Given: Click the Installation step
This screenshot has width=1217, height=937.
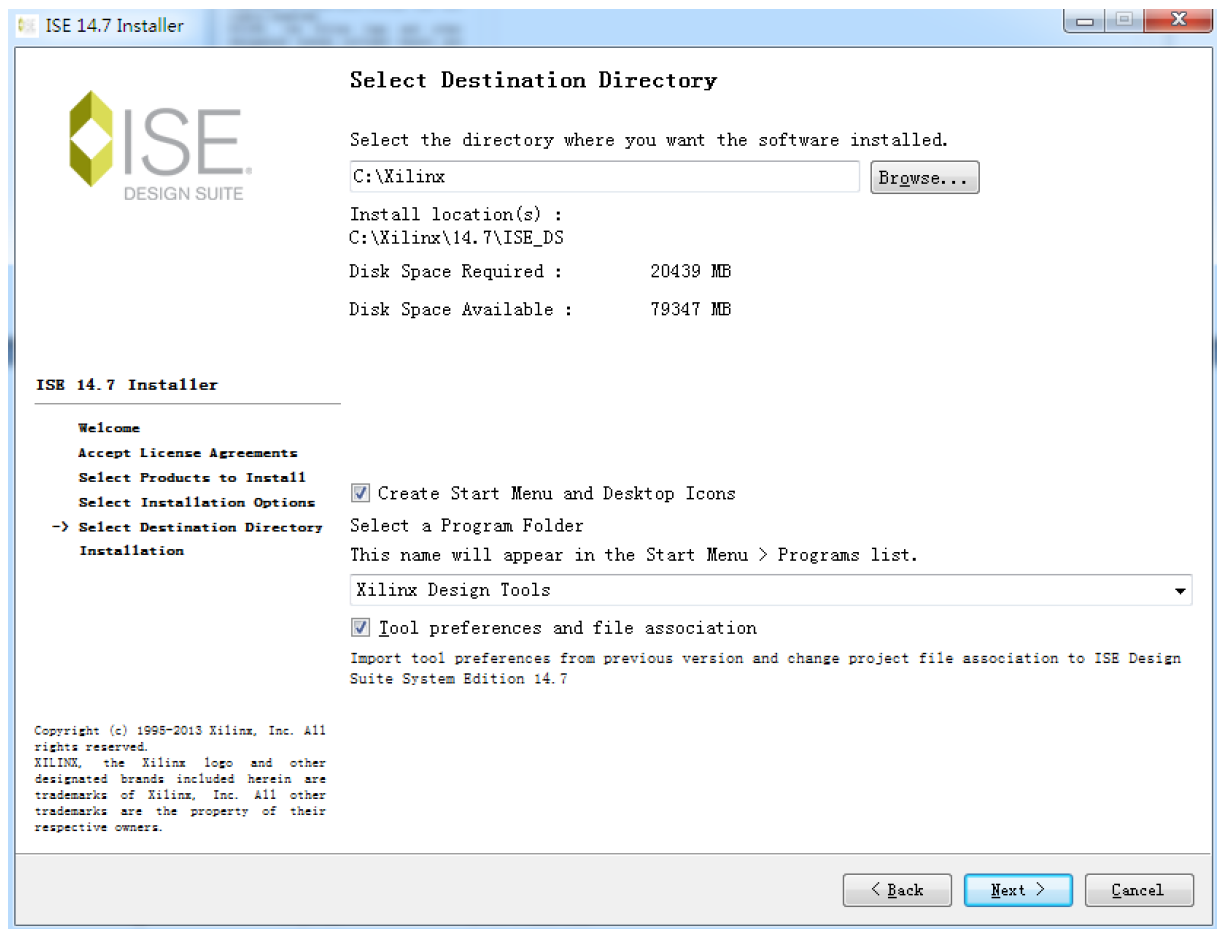Looking at the screenshot, I should click(x=131, y=551).
